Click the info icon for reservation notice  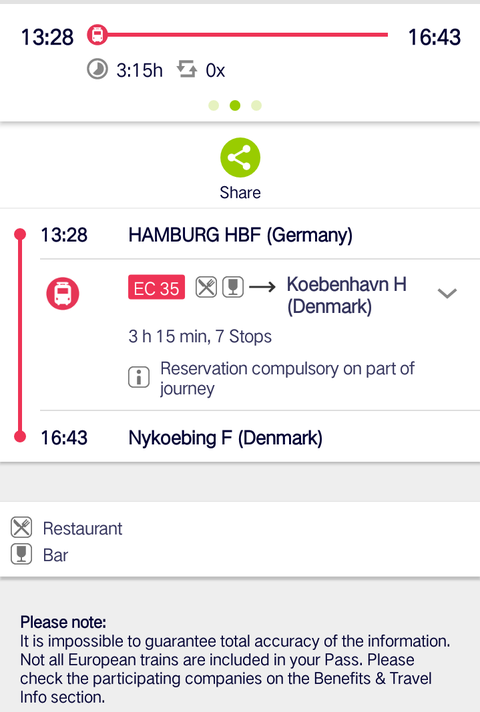[x=139, y=377]
